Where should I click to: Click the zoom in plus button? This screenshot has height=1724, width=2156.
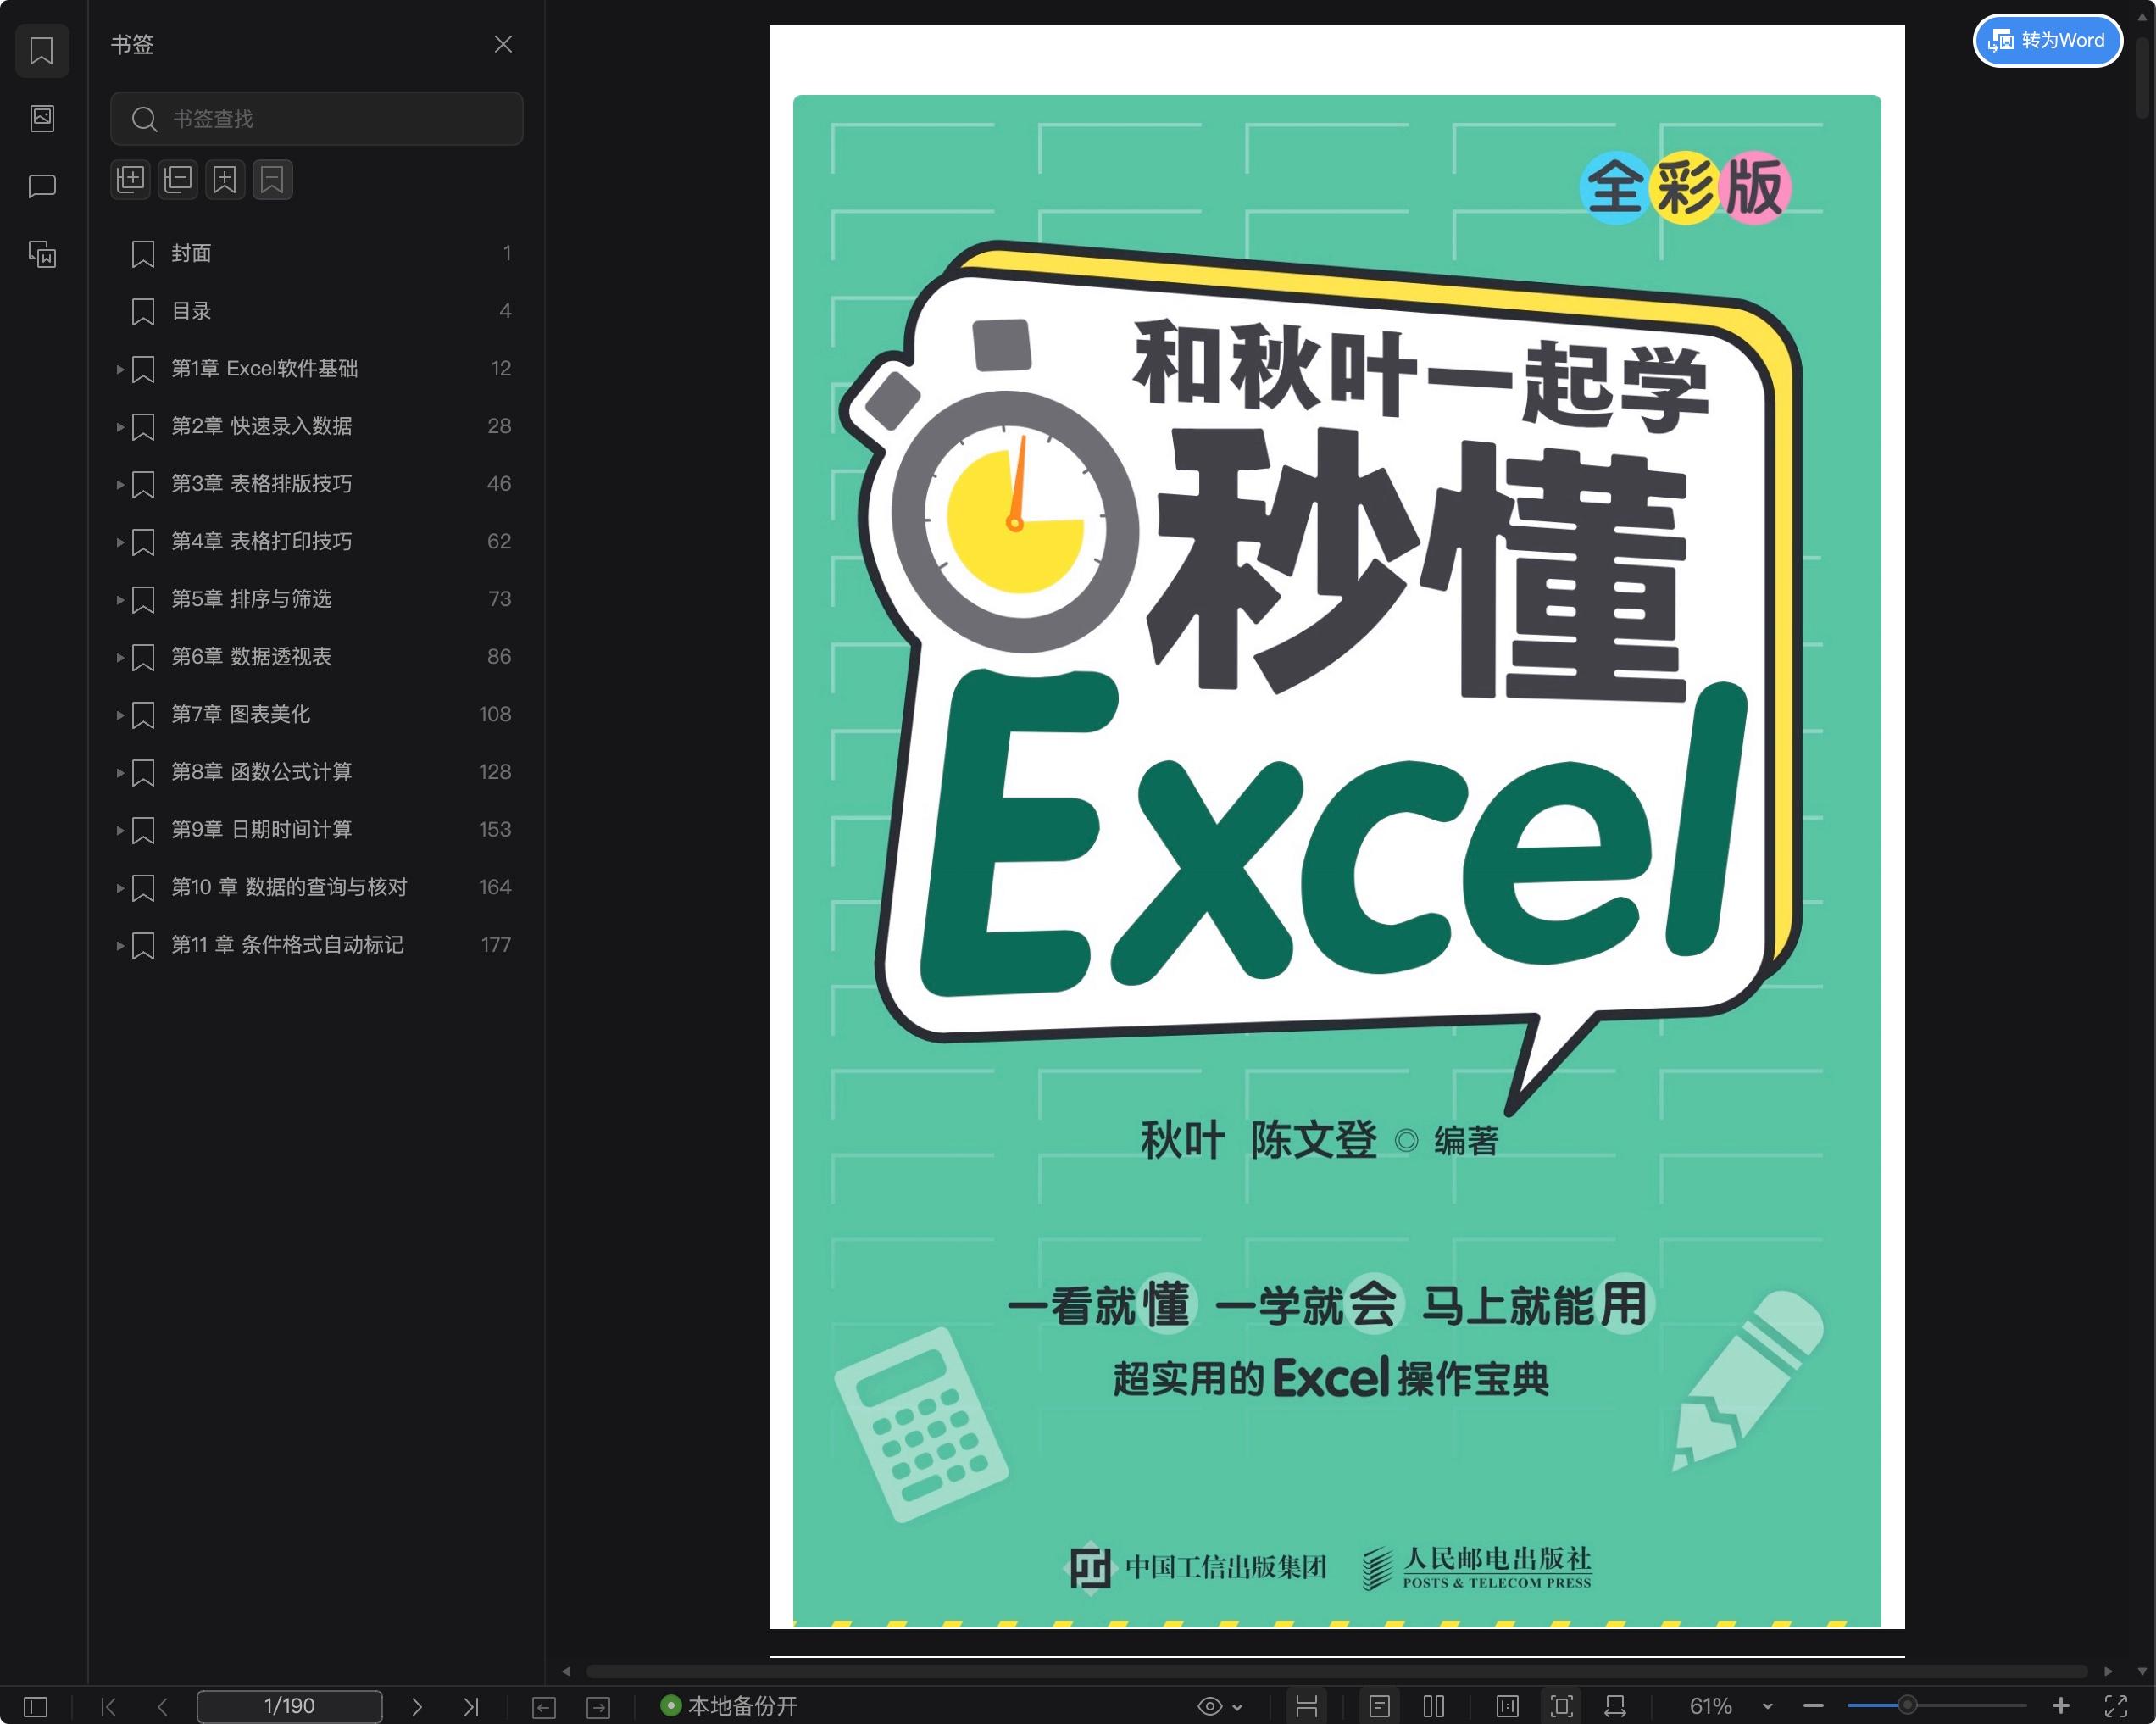click(2061, 1705)
